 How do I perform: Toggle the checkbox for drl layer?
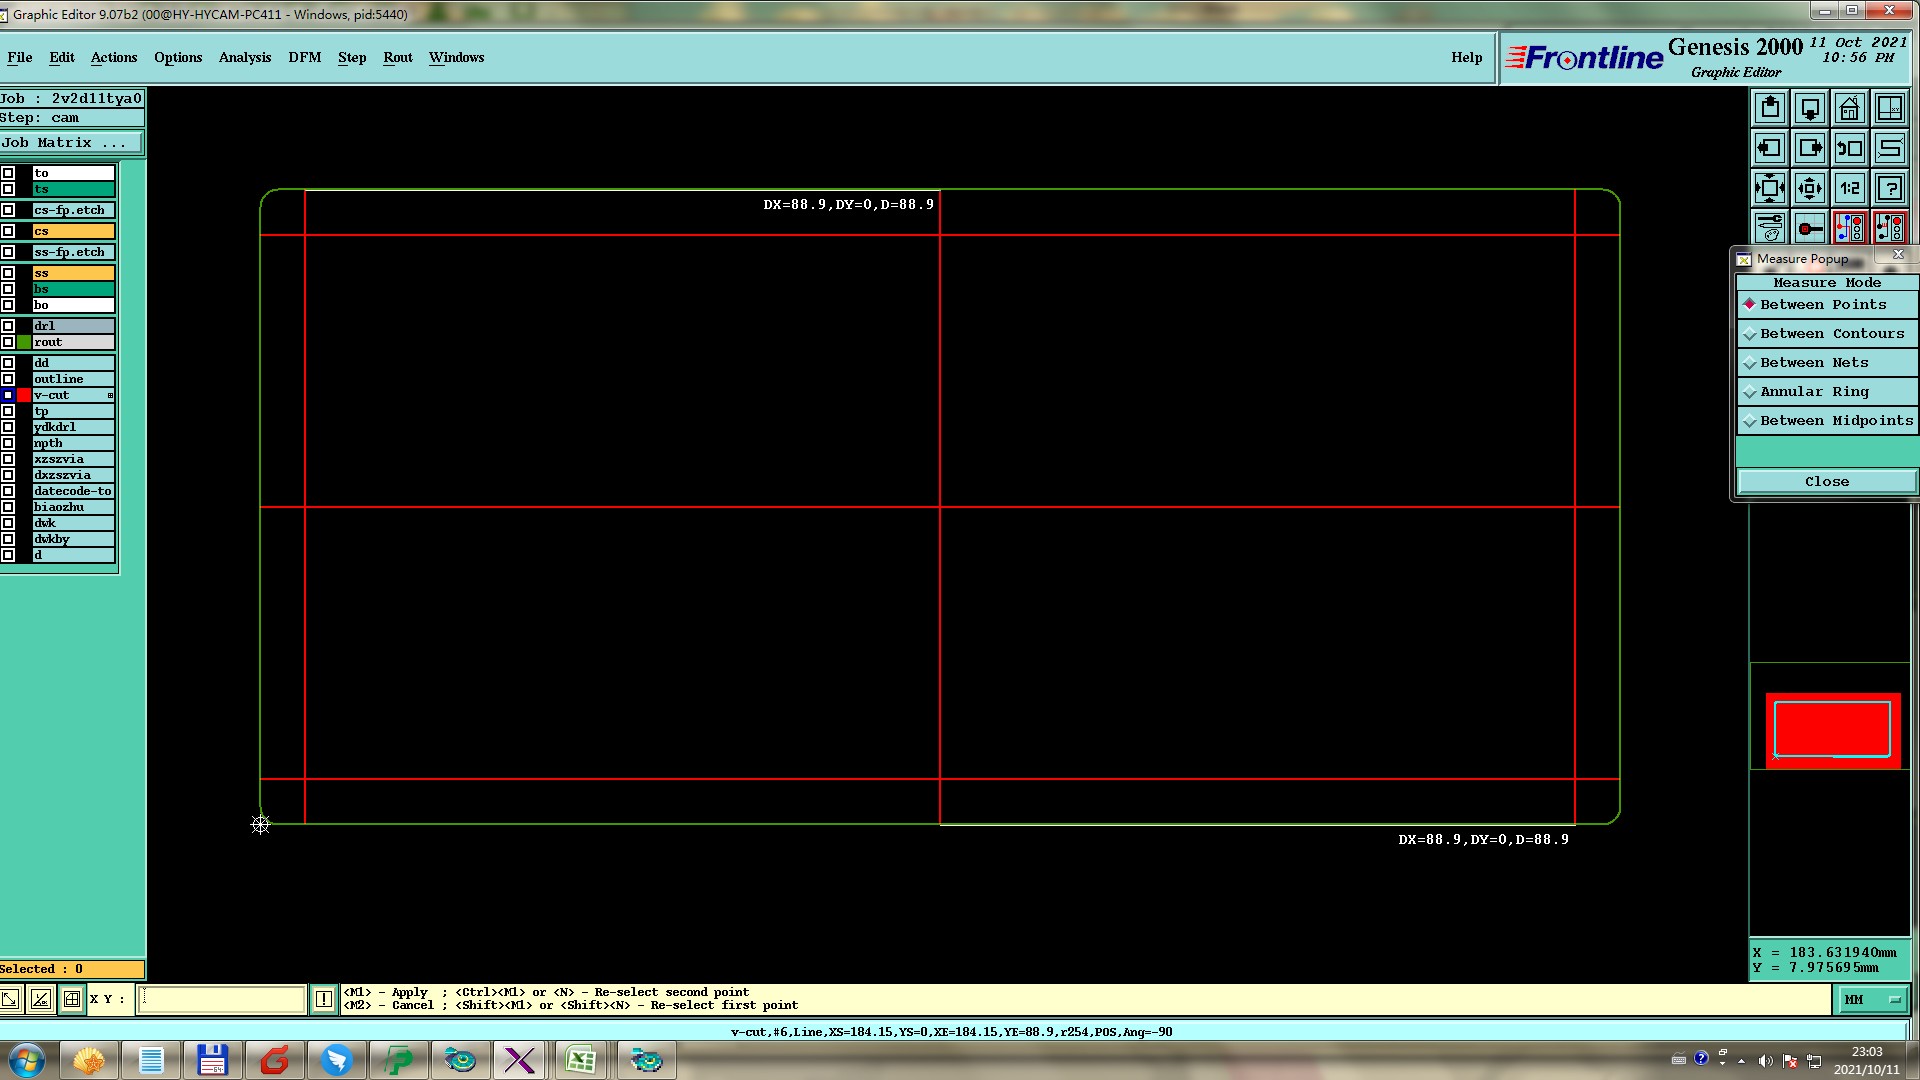(x=8, y=326)
